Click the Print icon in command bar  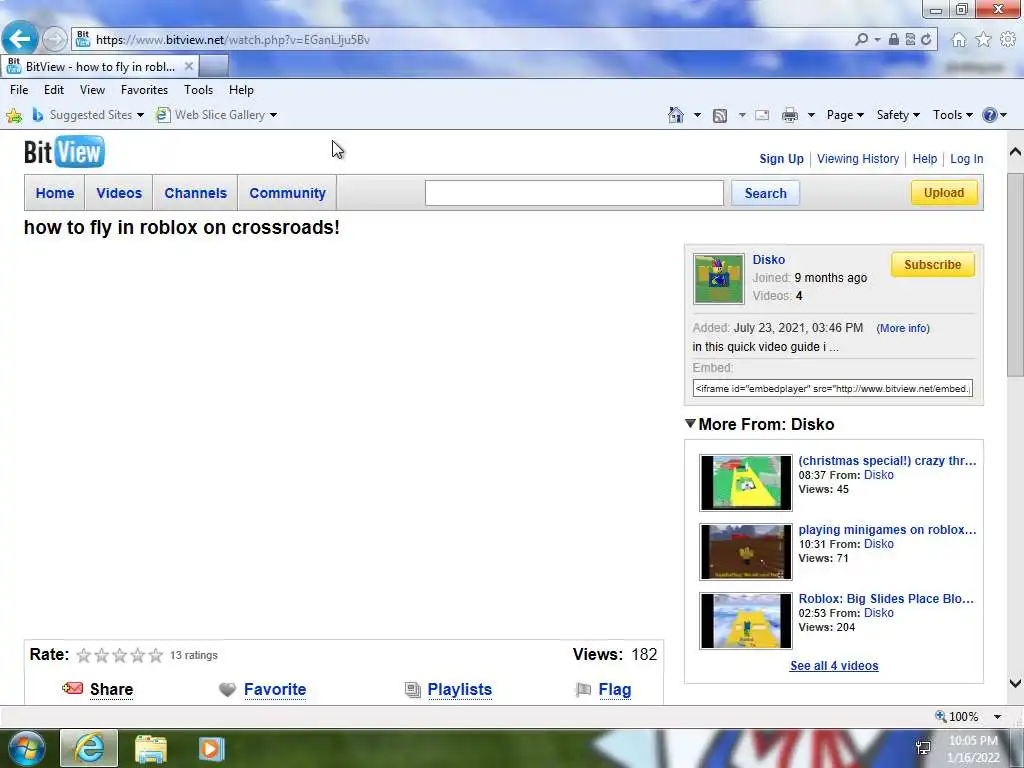[790, 115]
